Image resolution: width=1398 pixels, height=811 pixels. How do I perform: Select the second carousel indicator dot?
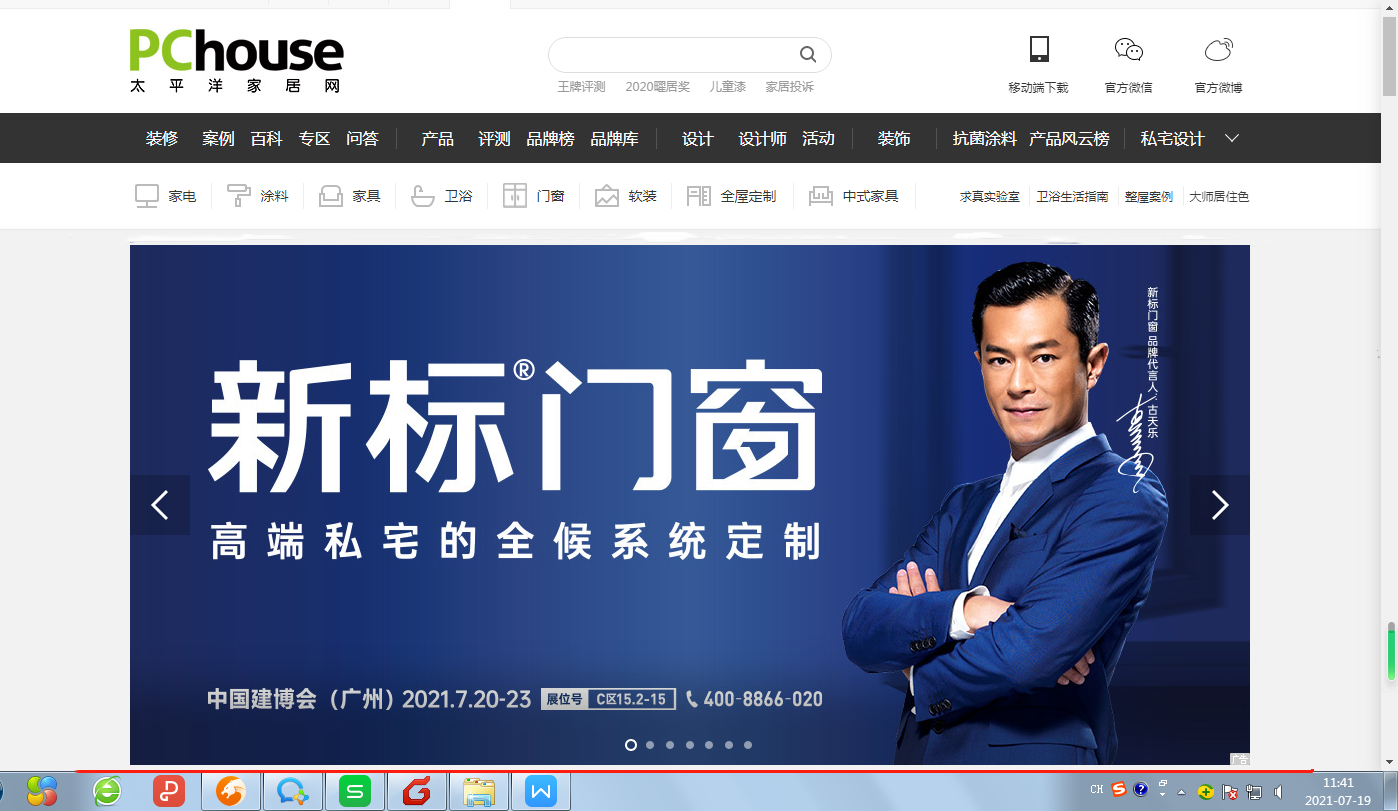click(x=650, y=745)
